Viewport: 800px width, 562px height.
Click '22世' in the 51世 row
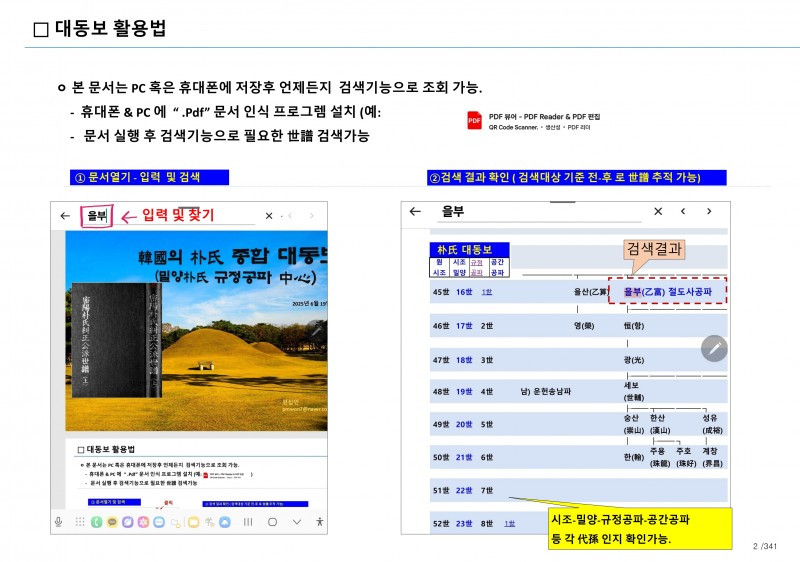[x=464, y=490]
